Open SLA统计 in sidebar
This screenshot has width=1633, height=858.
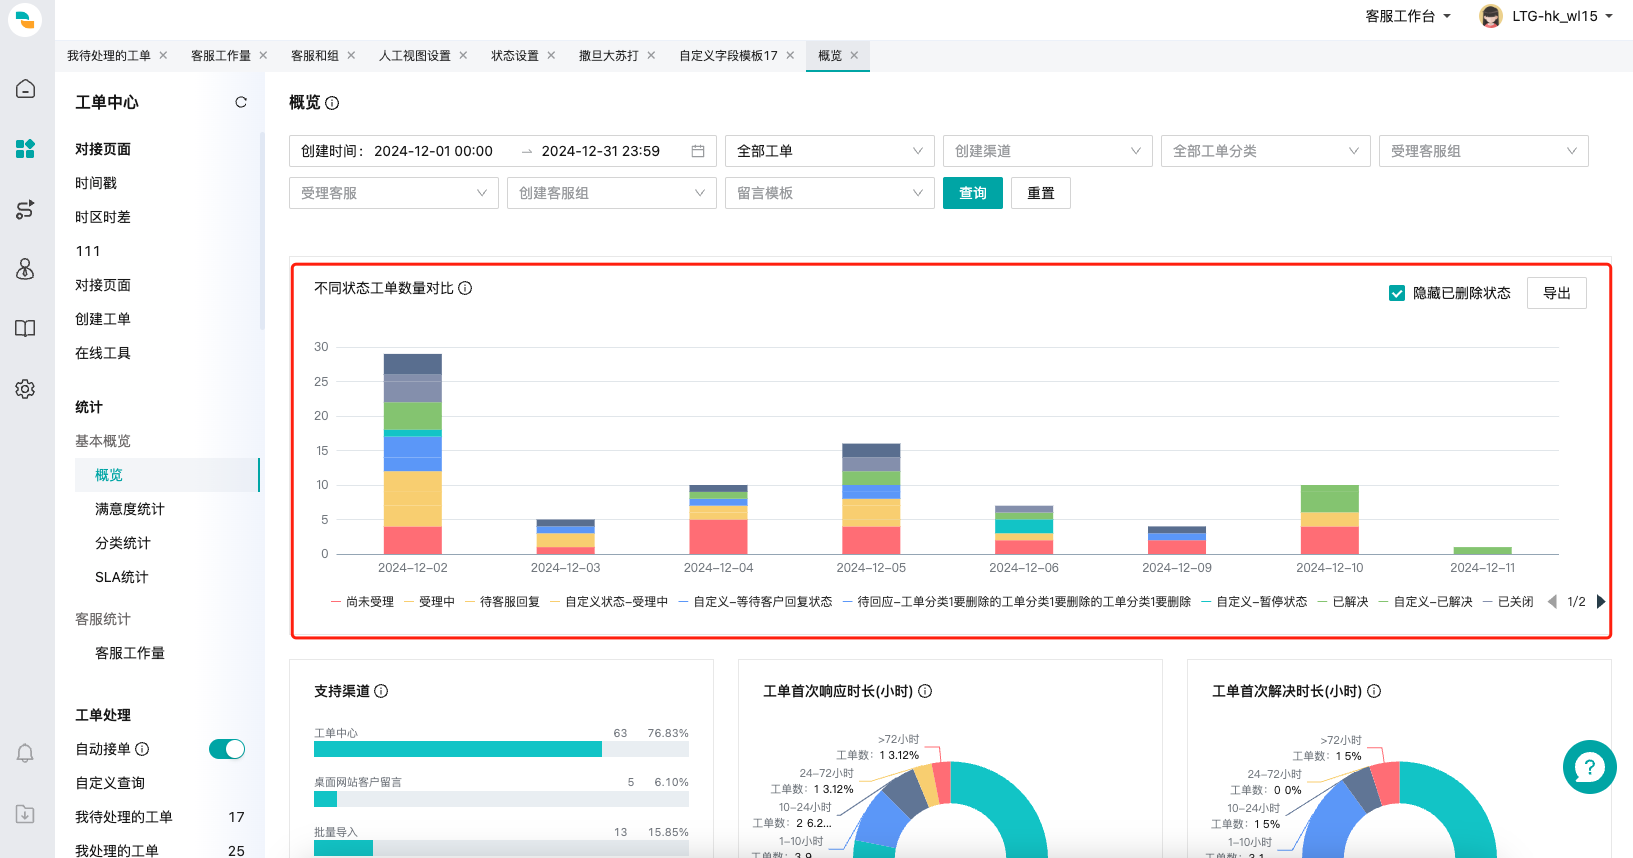click(x=122, y=577)
